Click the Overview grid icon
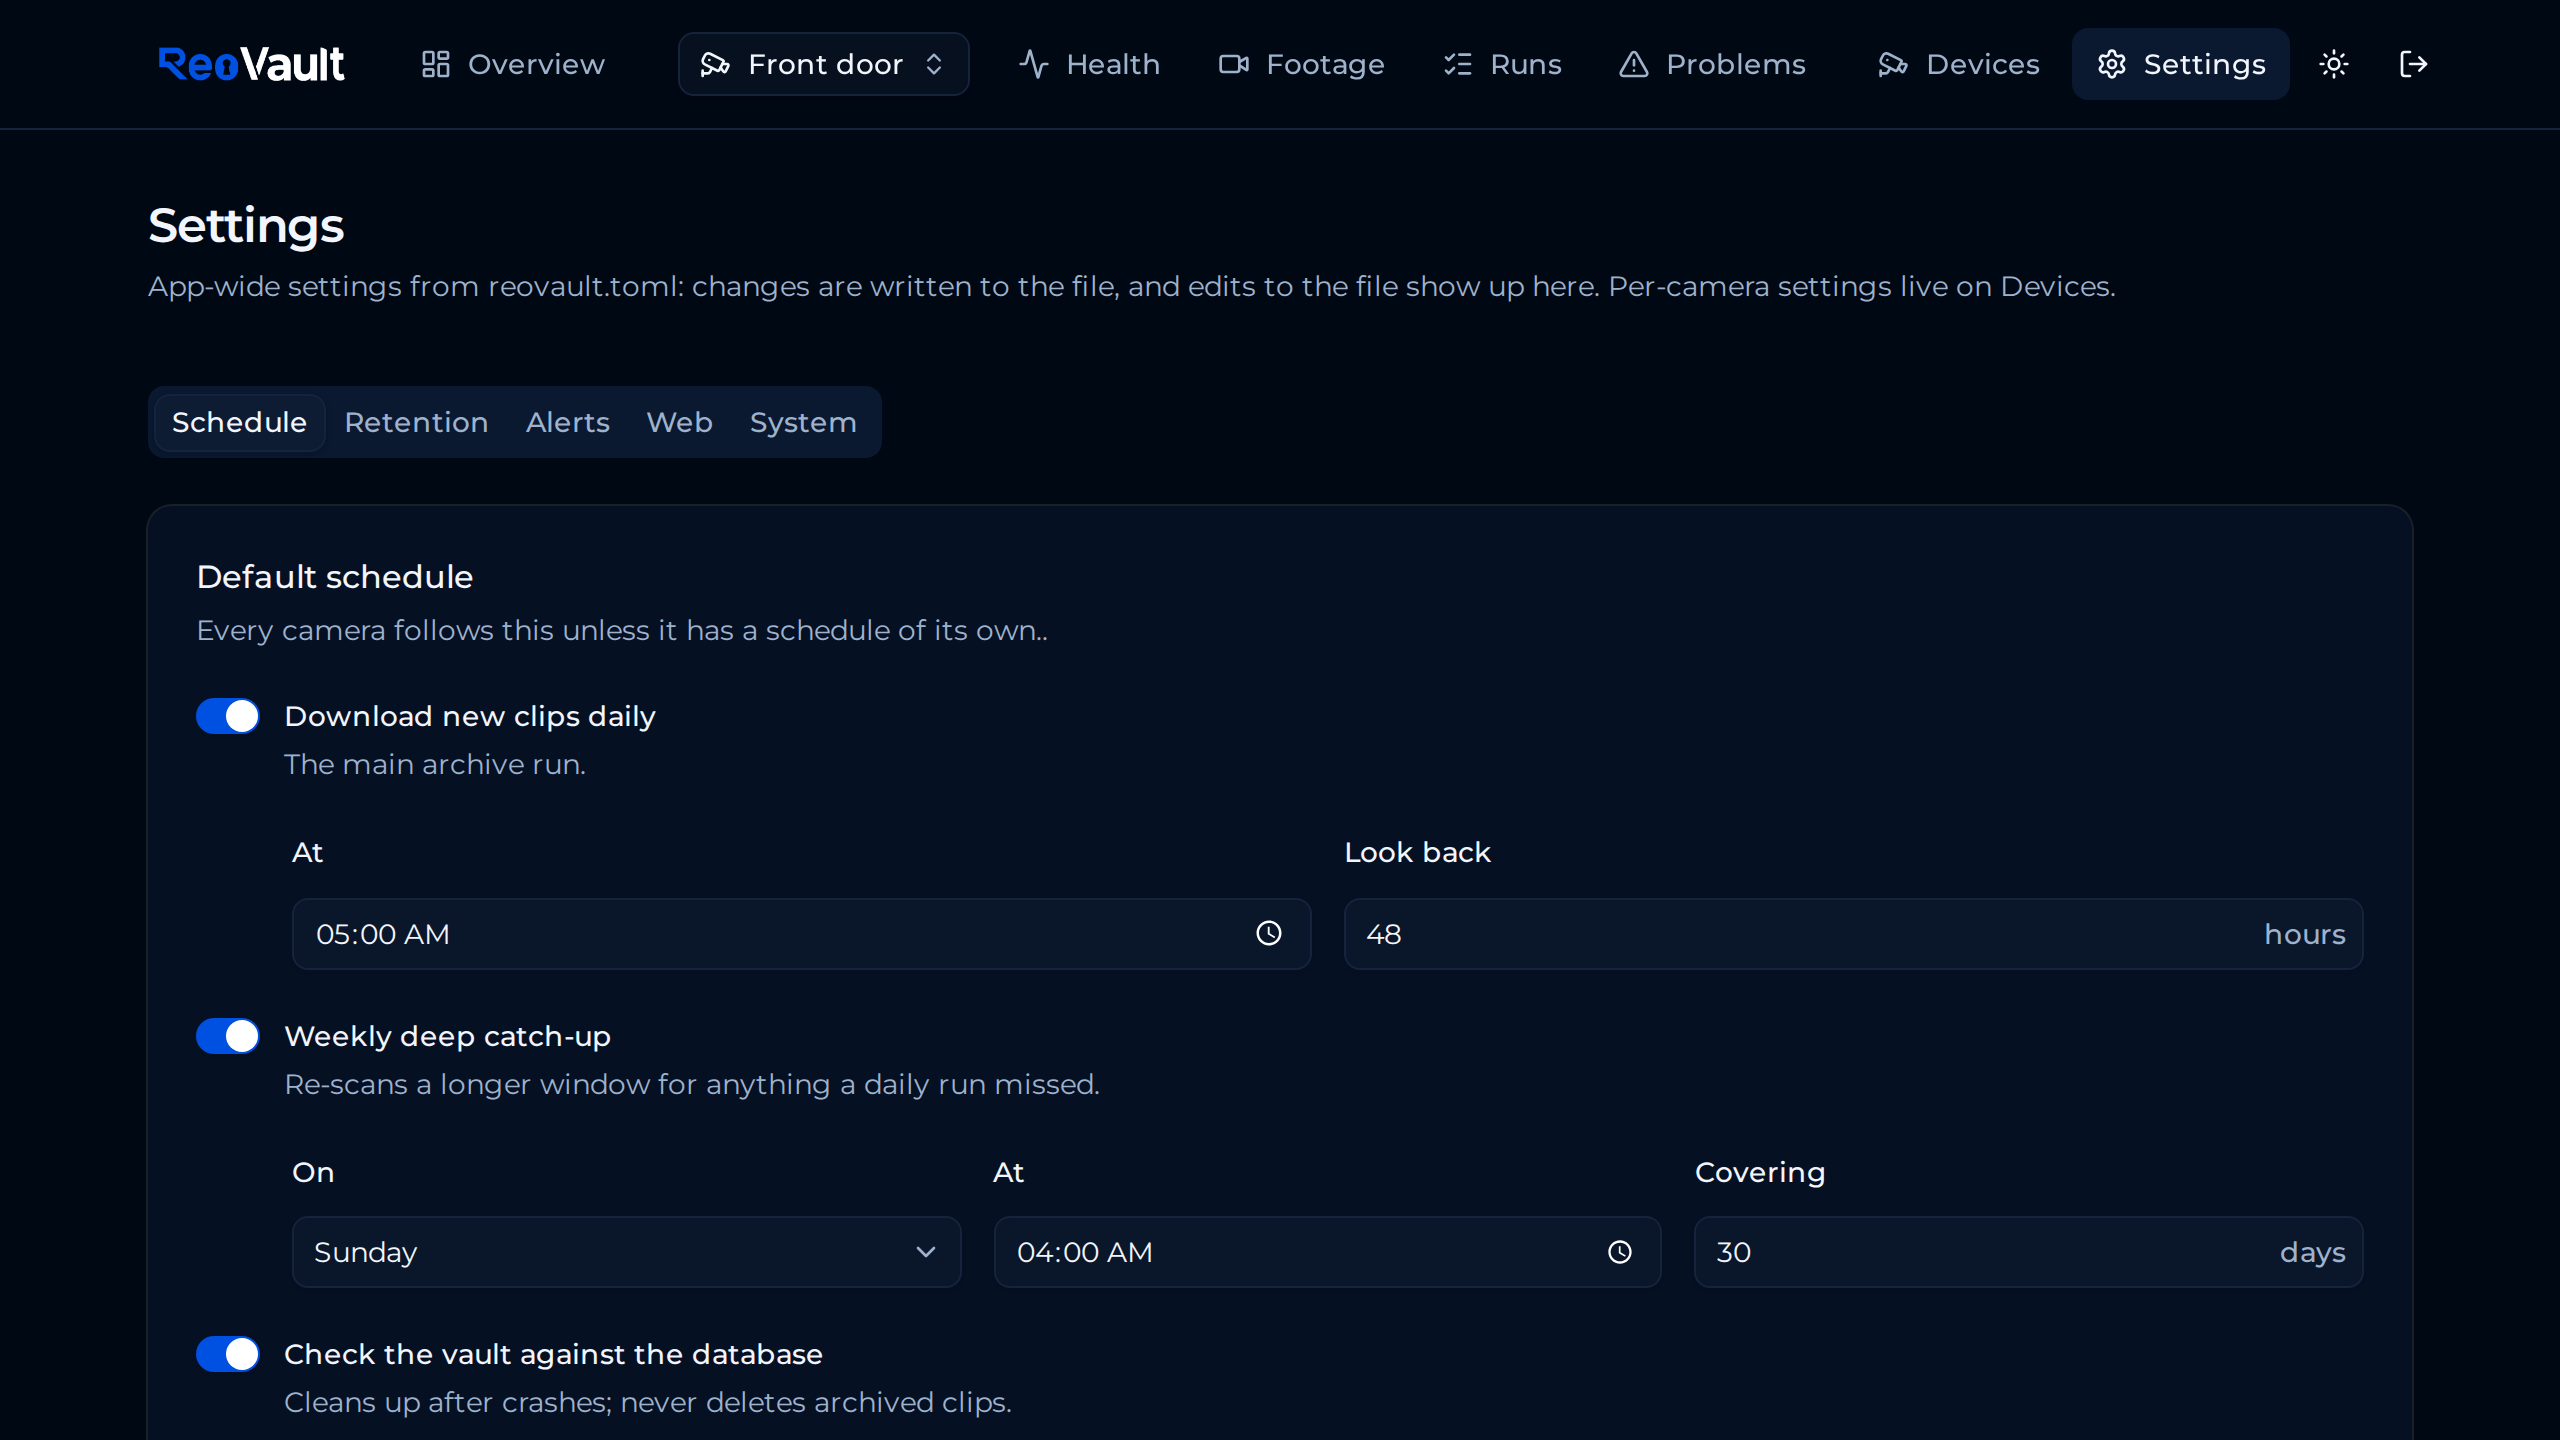 [436, 64]
